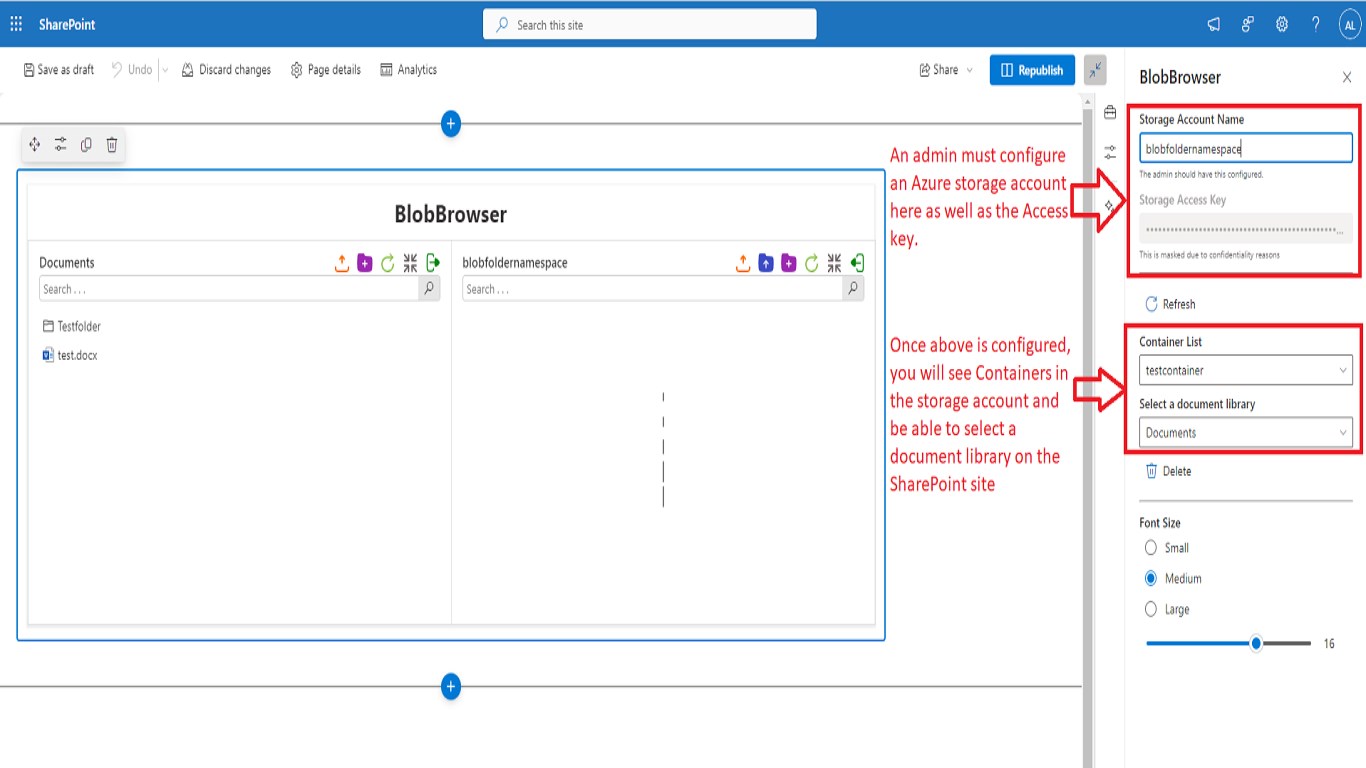Click the upload icon in Documents pane
Viewport: 1366px width, 768px height.
point(342,263)
